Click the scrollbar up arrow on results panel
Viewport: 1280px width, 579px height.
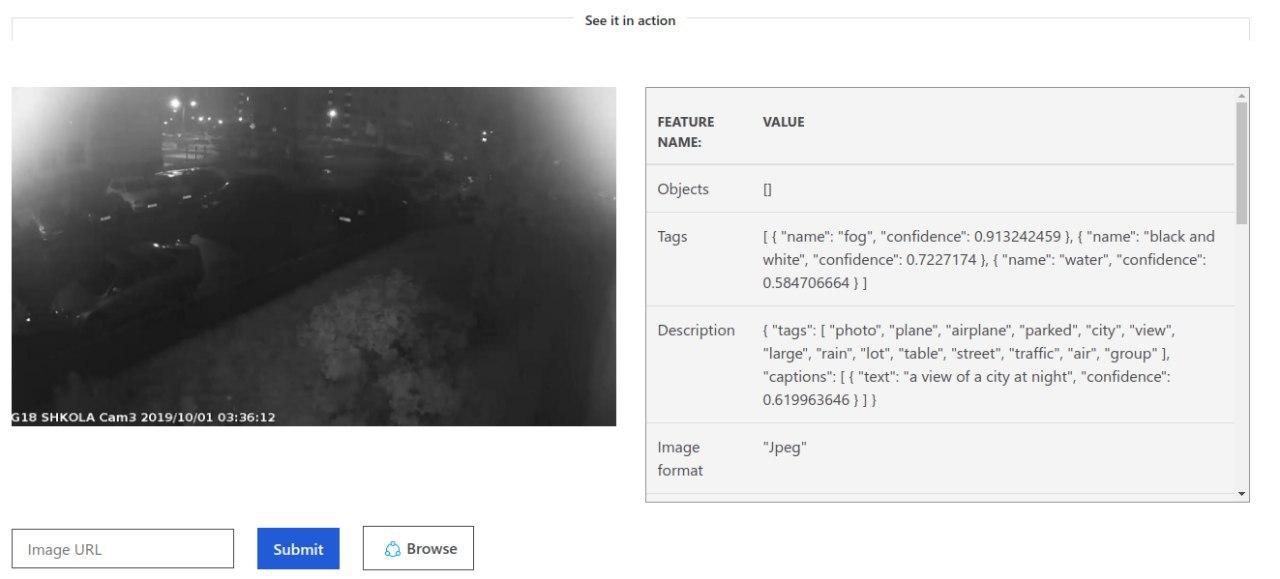tap(1241, 96)
